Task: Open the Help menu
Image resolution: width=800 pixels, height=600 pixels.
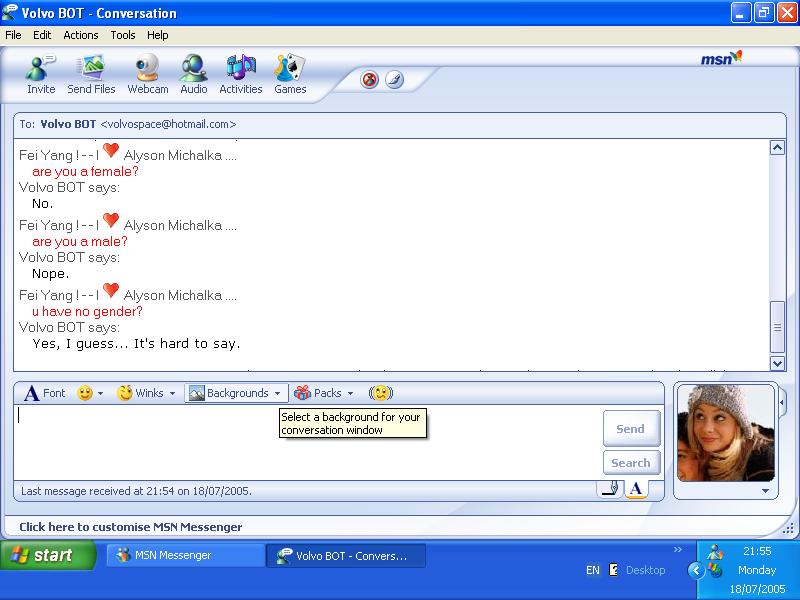Action: coord(158,35)
